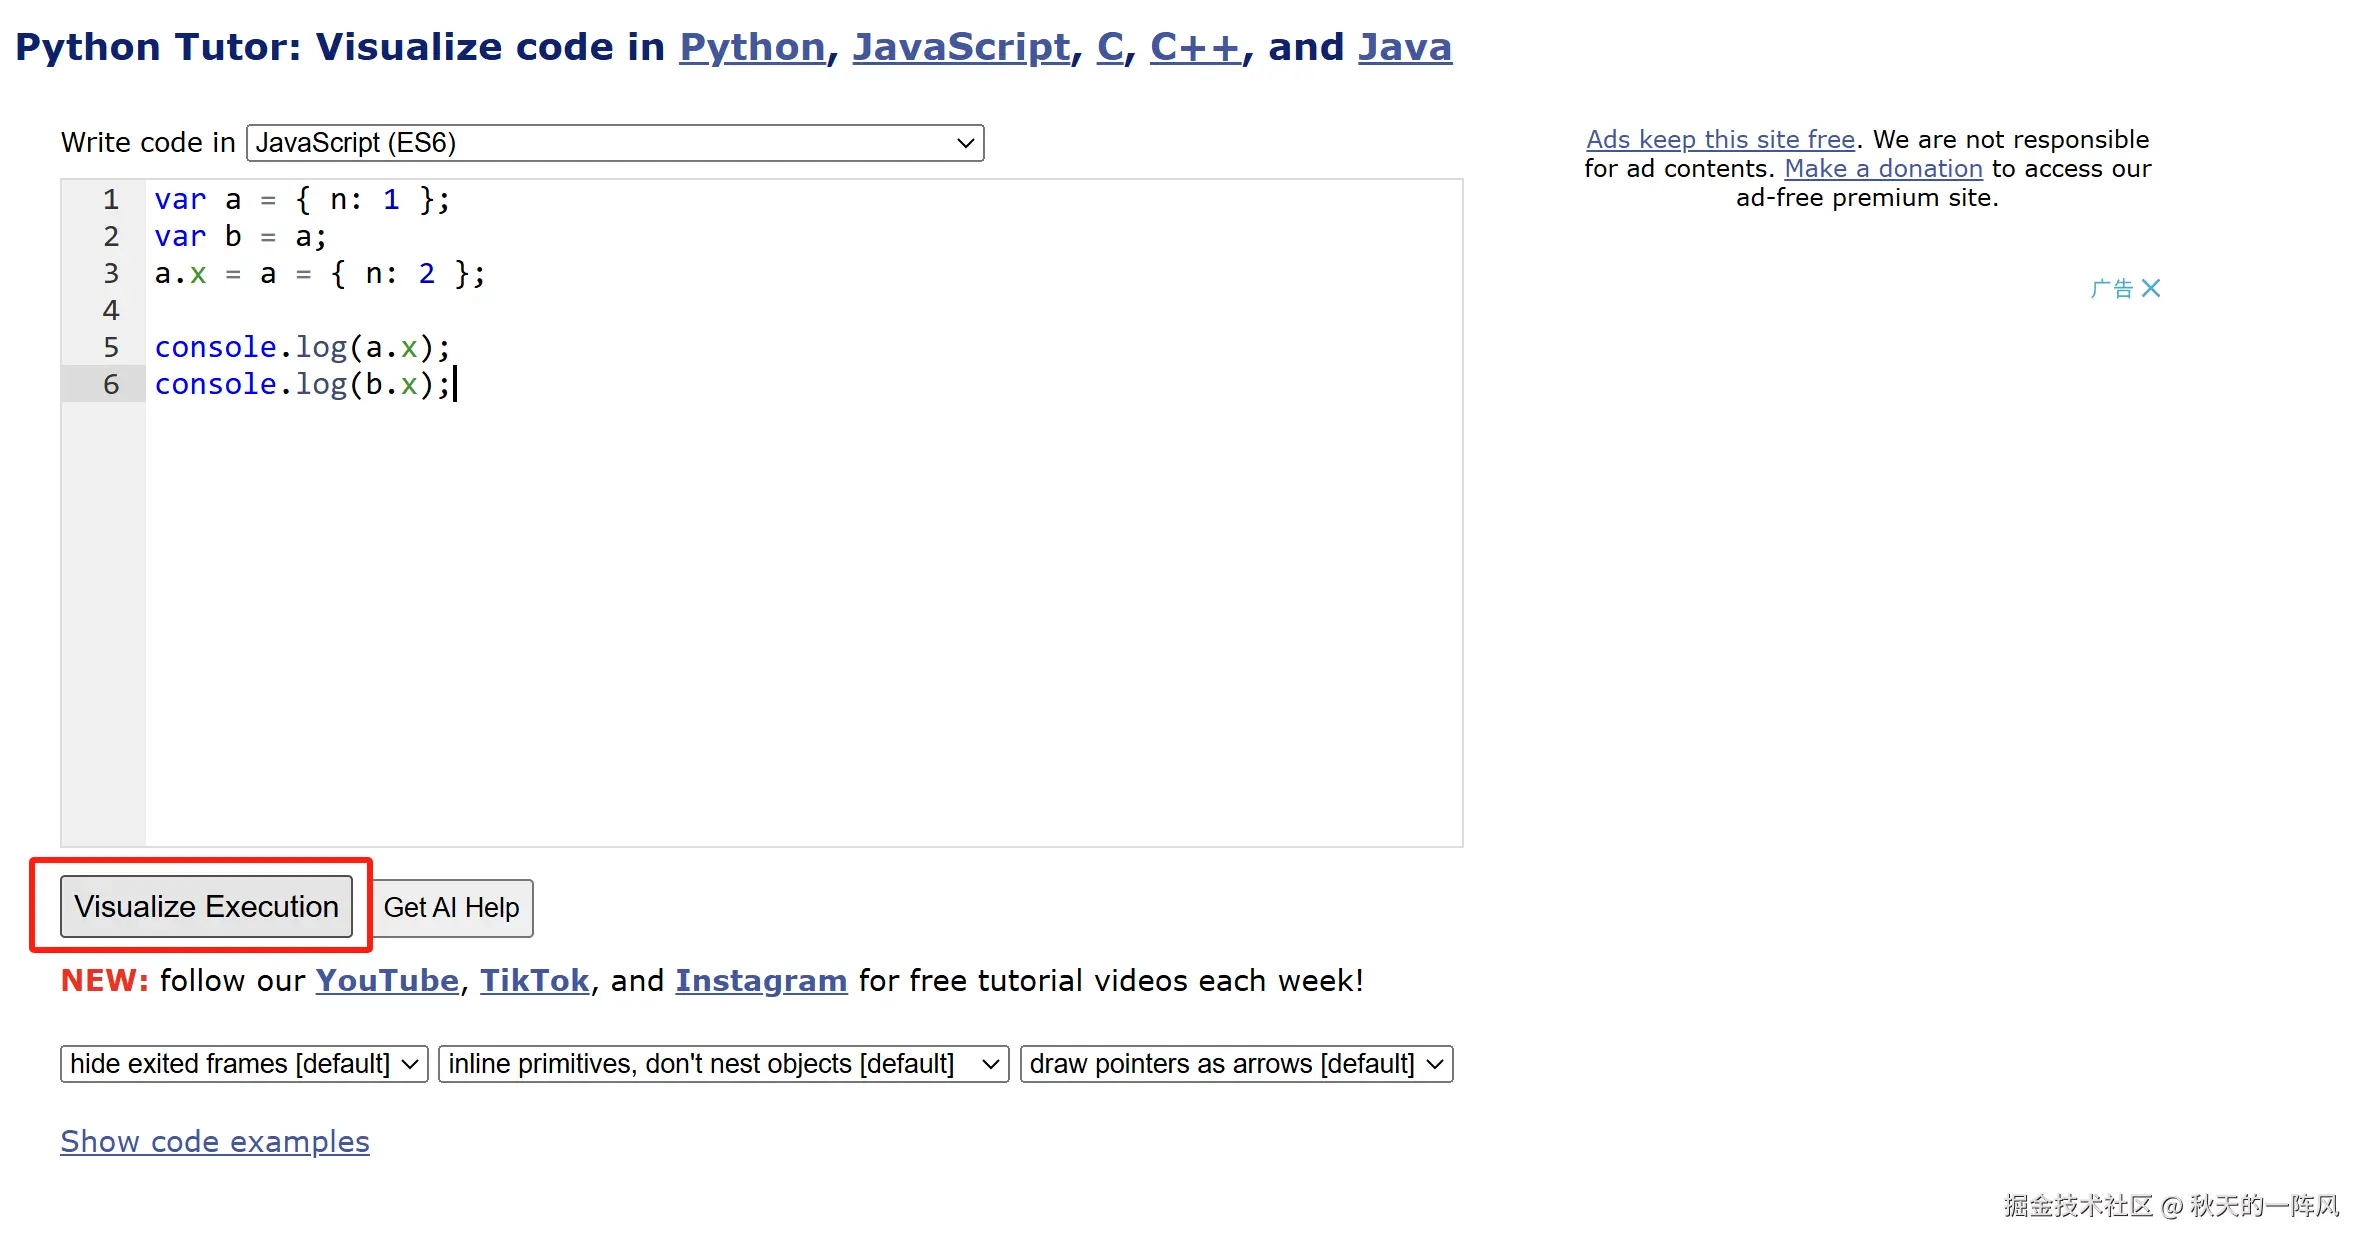
Task: Click line number 3 in the editor gutter
Action: pyautogui.click(x=111, y=274)
